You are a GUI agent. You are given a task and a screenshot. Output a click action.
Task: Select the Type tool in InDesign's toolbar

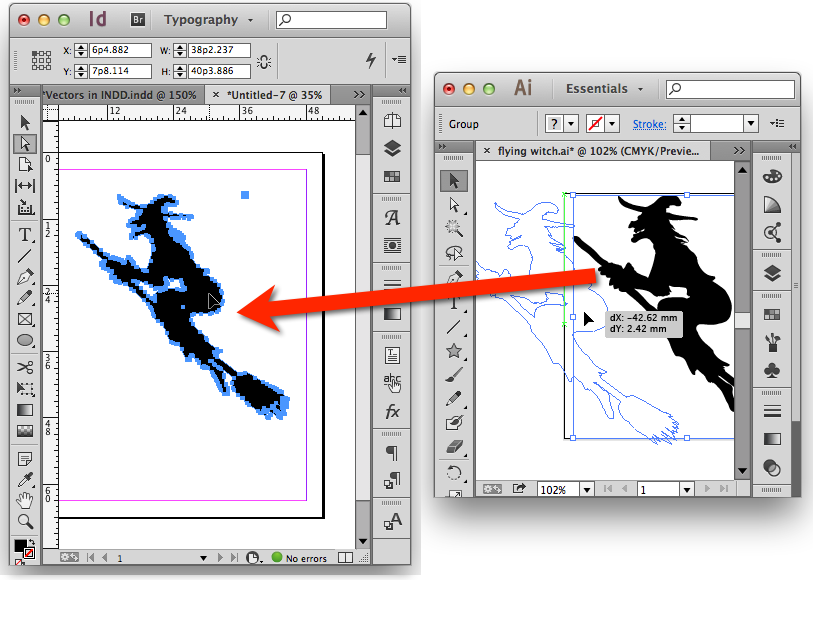click(27, 233)
